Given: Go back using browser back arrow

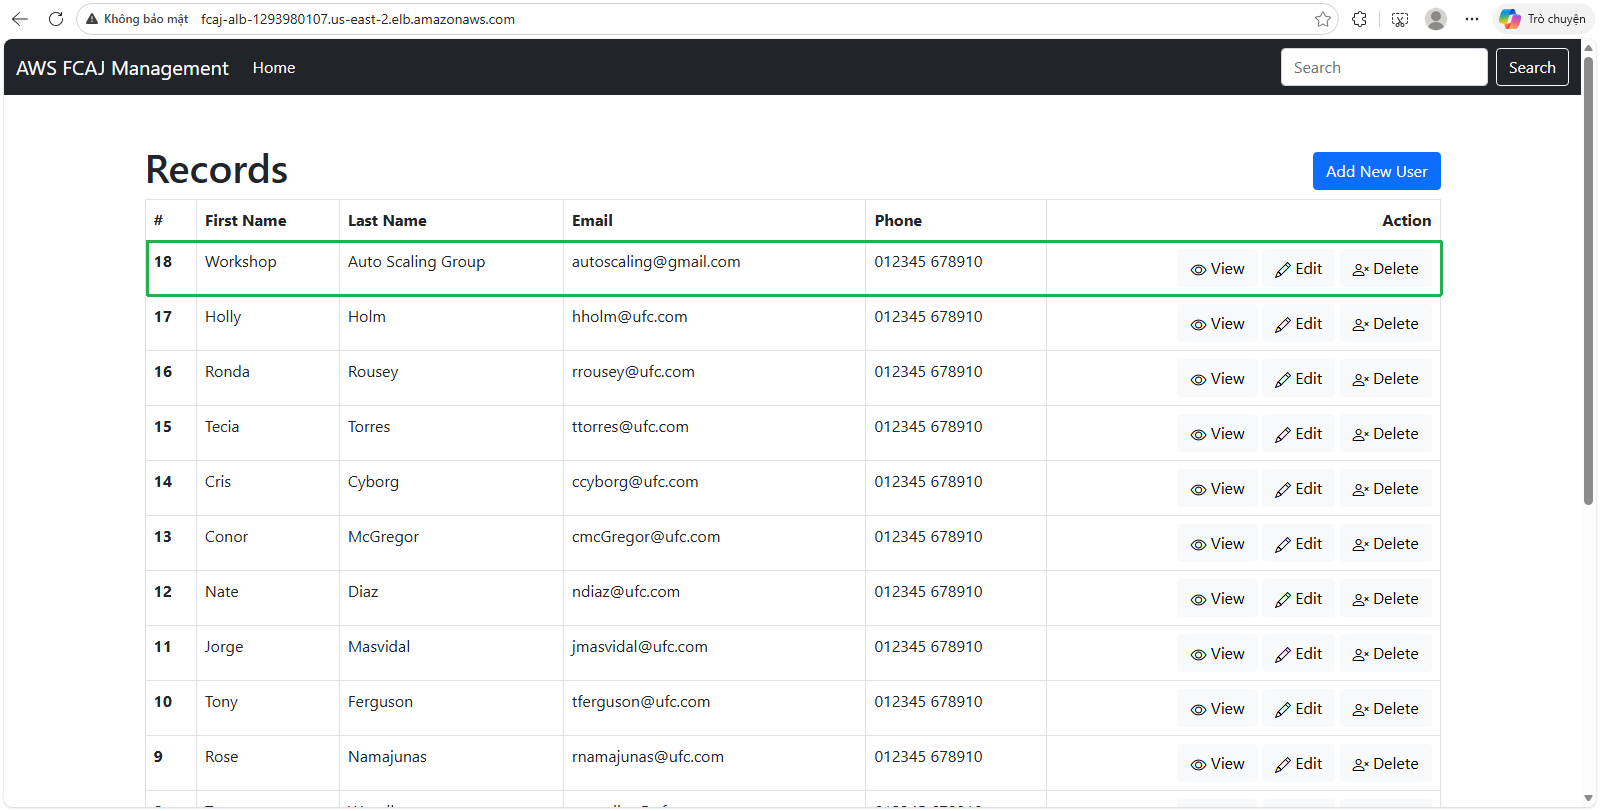Looking at the screenshot, I should coord(20,19).
